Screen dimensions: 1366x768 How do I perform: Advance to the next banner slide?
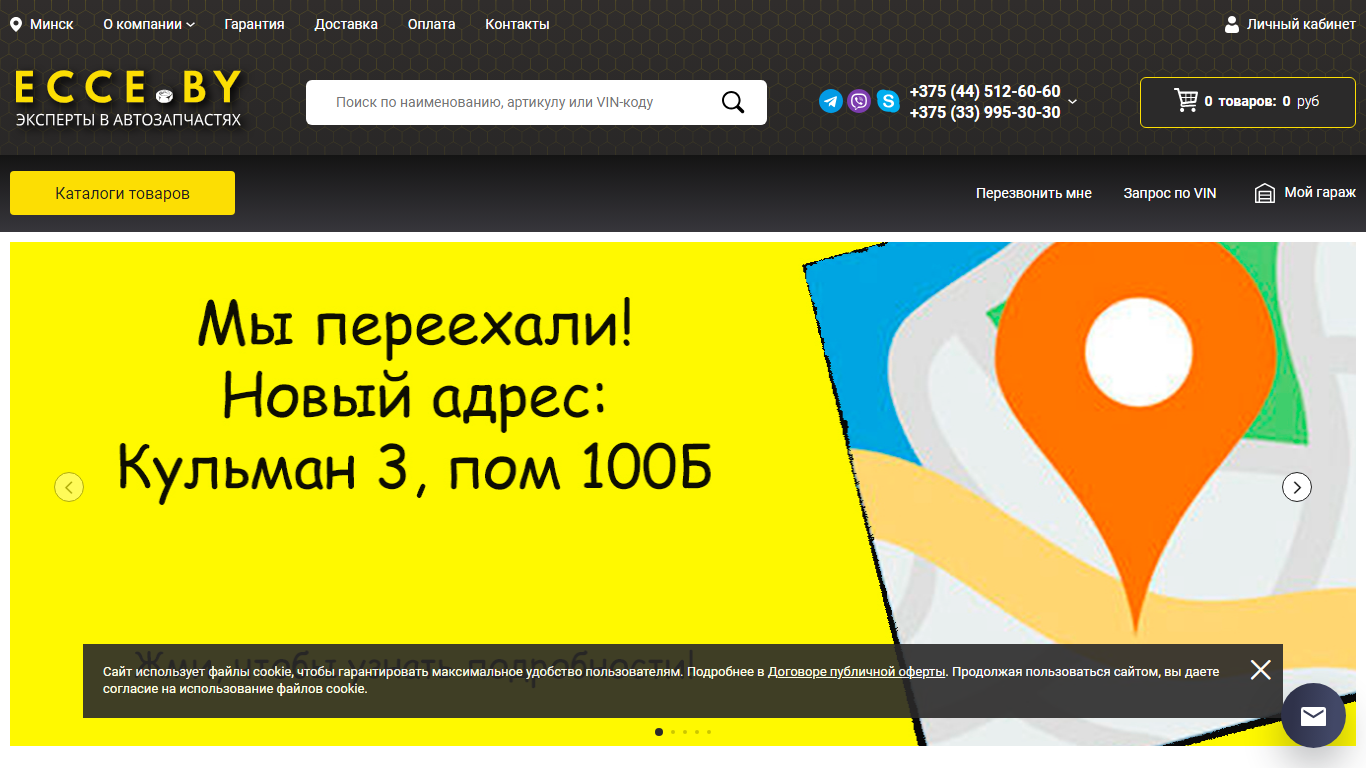pyautogui.click(x=1297, y=487)
